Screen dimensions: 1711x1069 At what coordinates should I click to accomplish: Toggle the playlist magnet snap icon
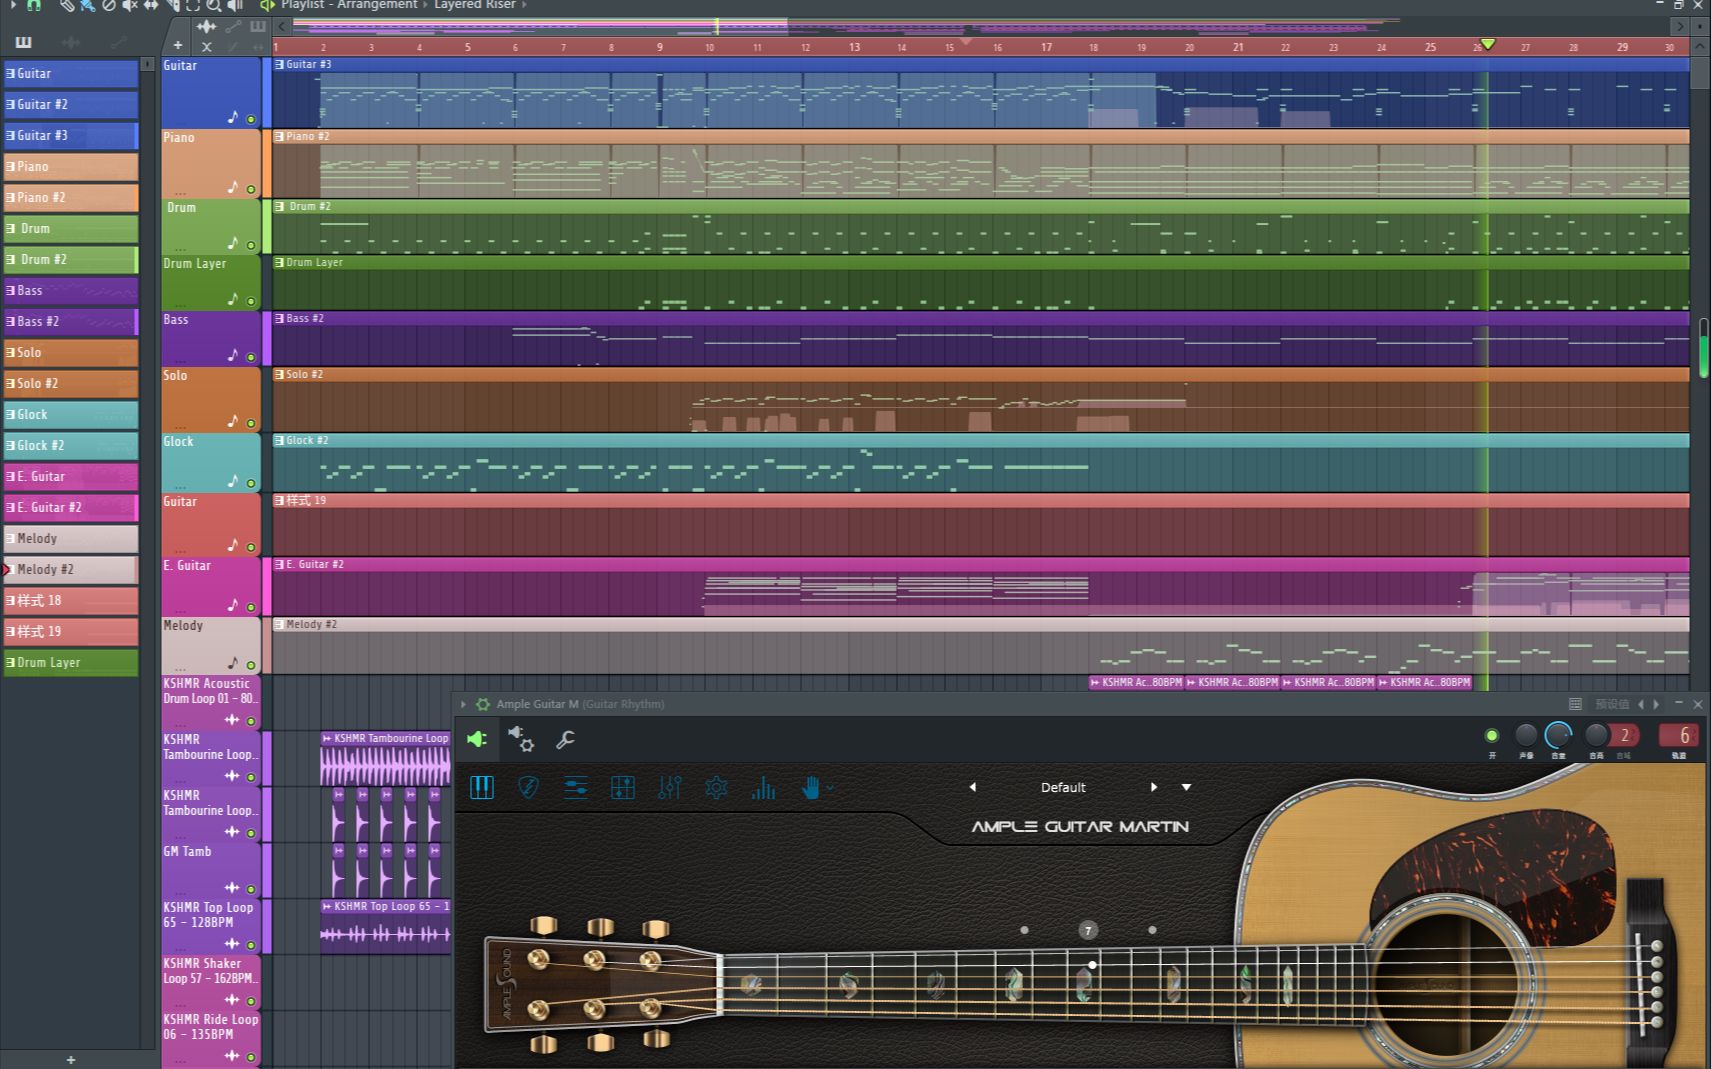(33, 5)
